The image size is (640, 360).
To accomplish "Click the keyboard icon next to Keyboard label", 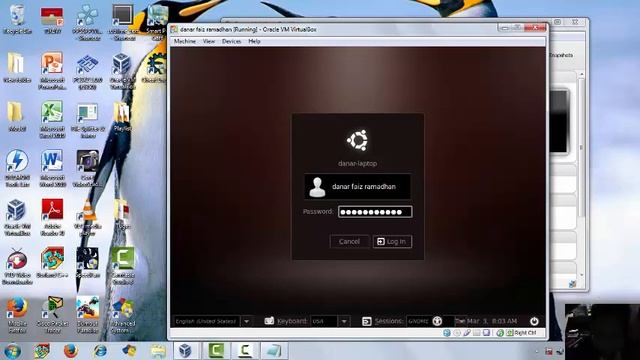I will [269, 321].
